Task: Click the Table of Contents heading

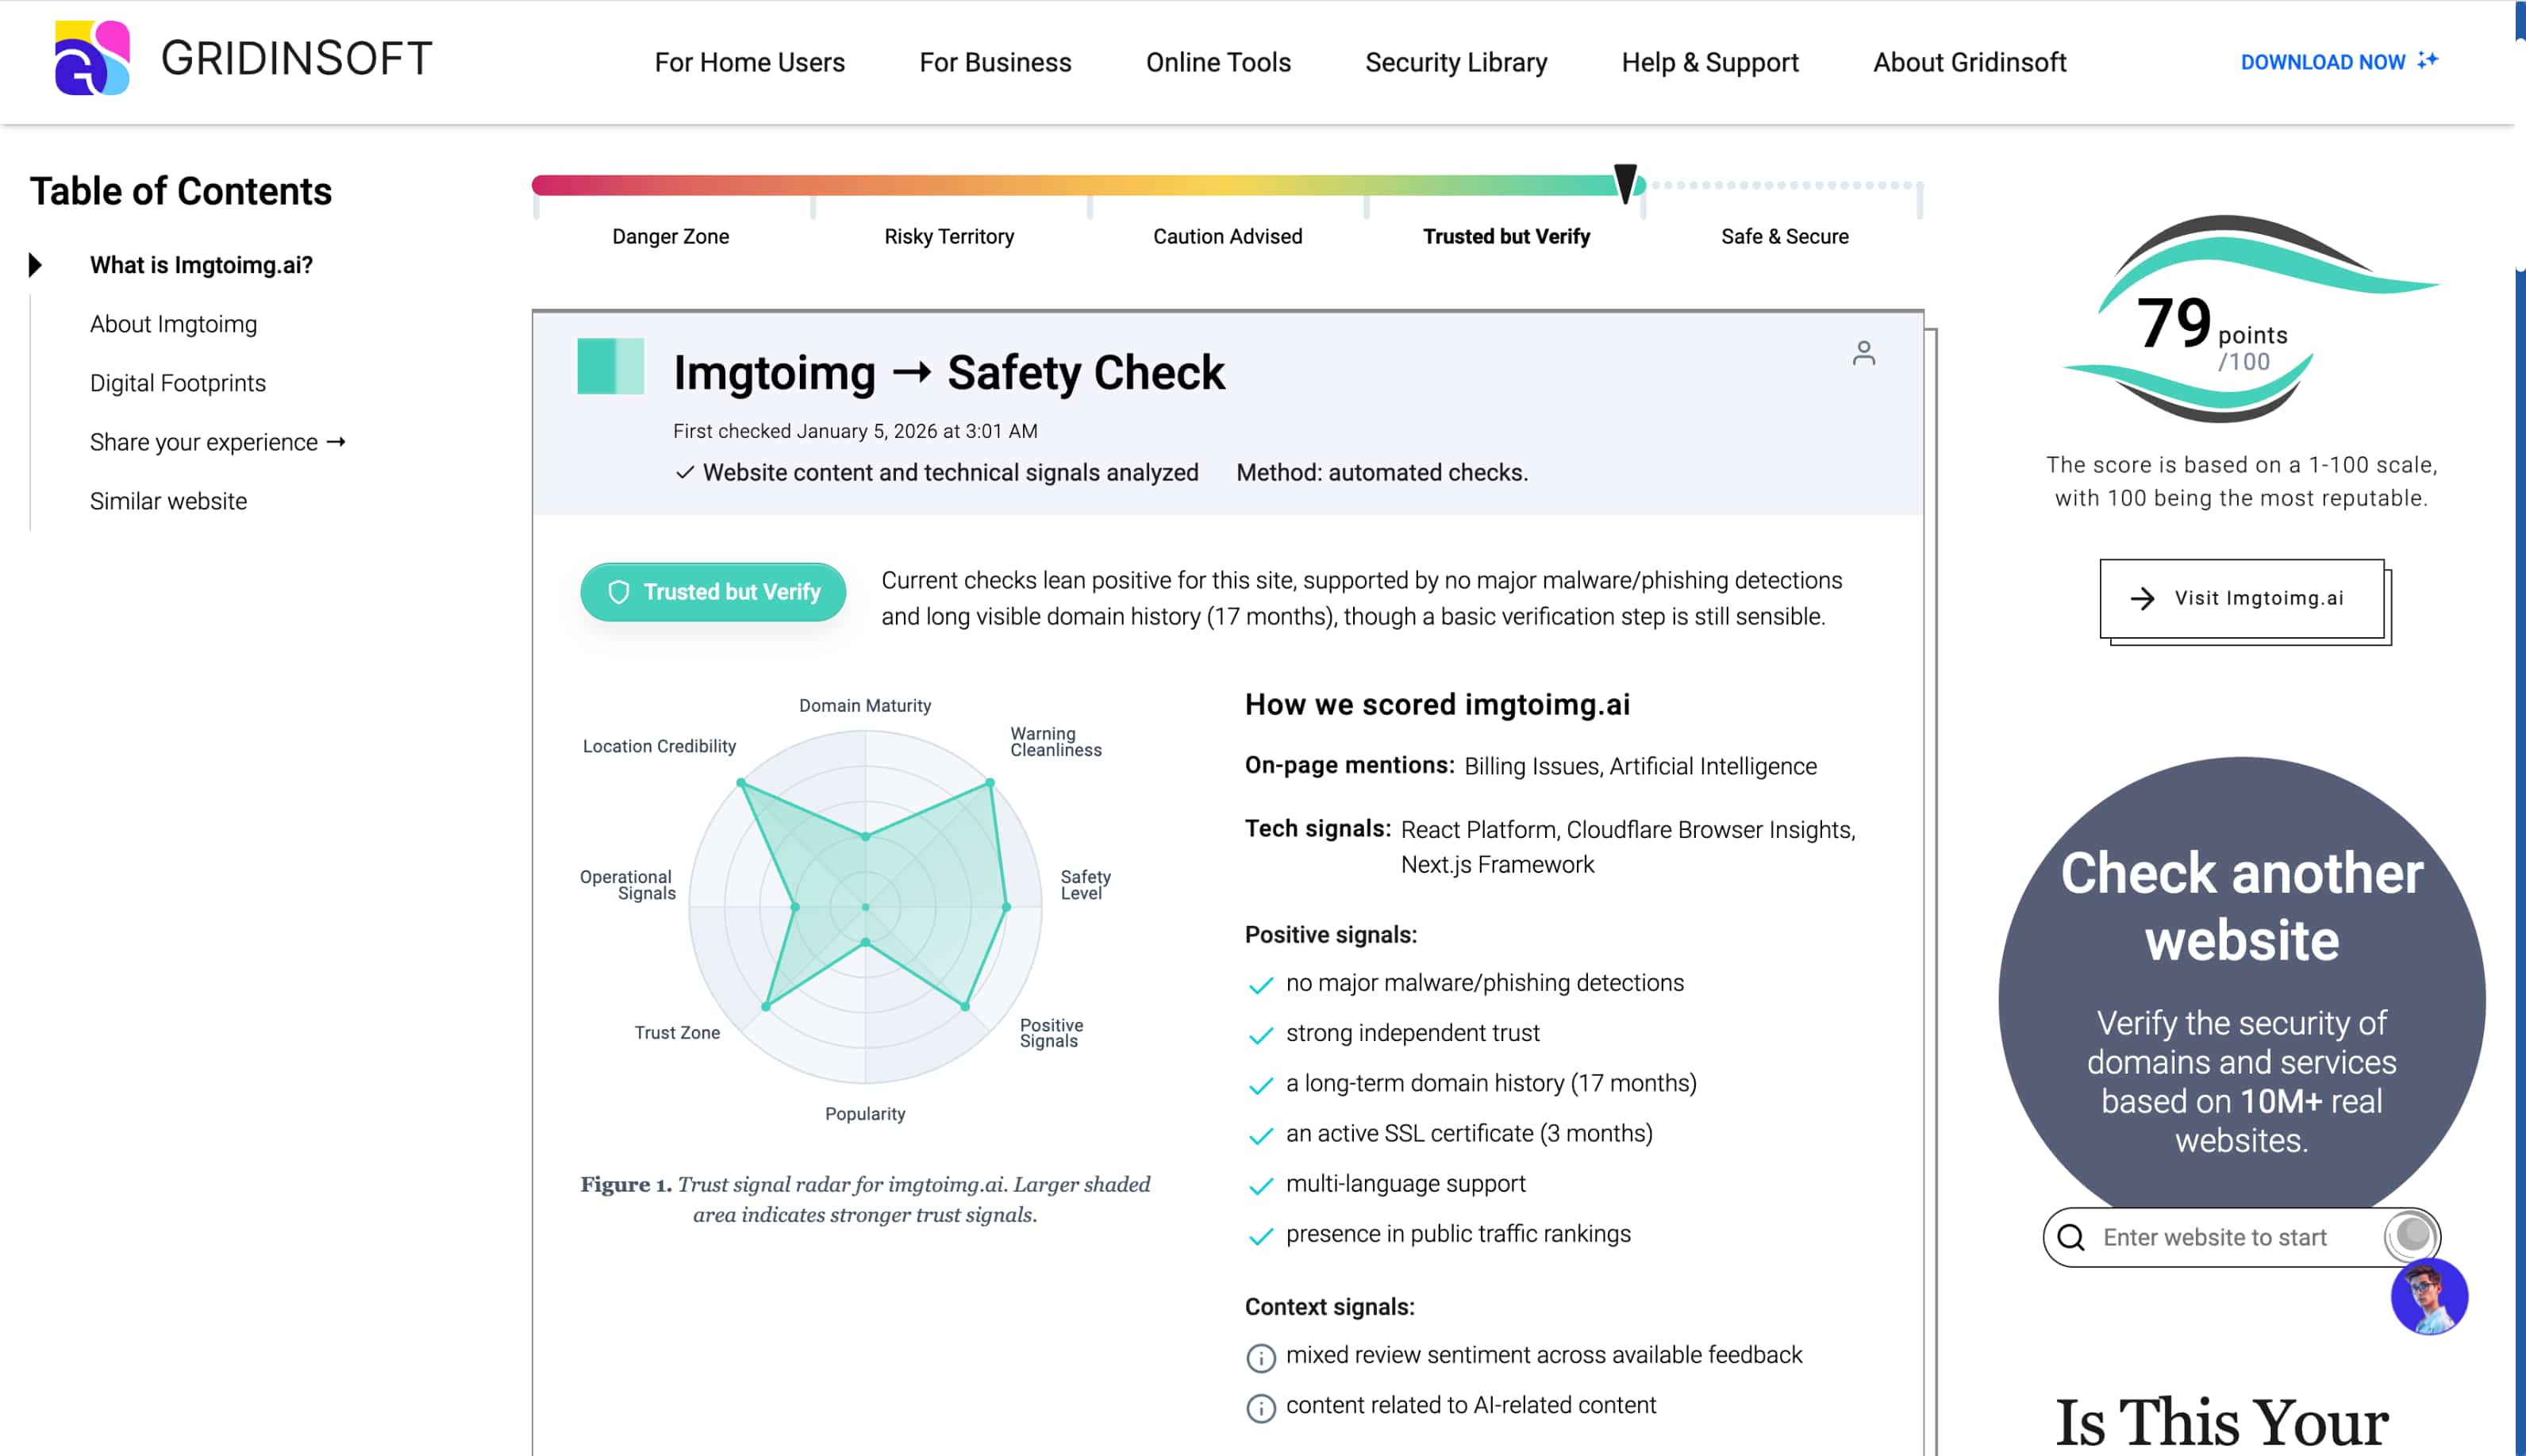Action: pyautogui.click(x=180, y=191)
